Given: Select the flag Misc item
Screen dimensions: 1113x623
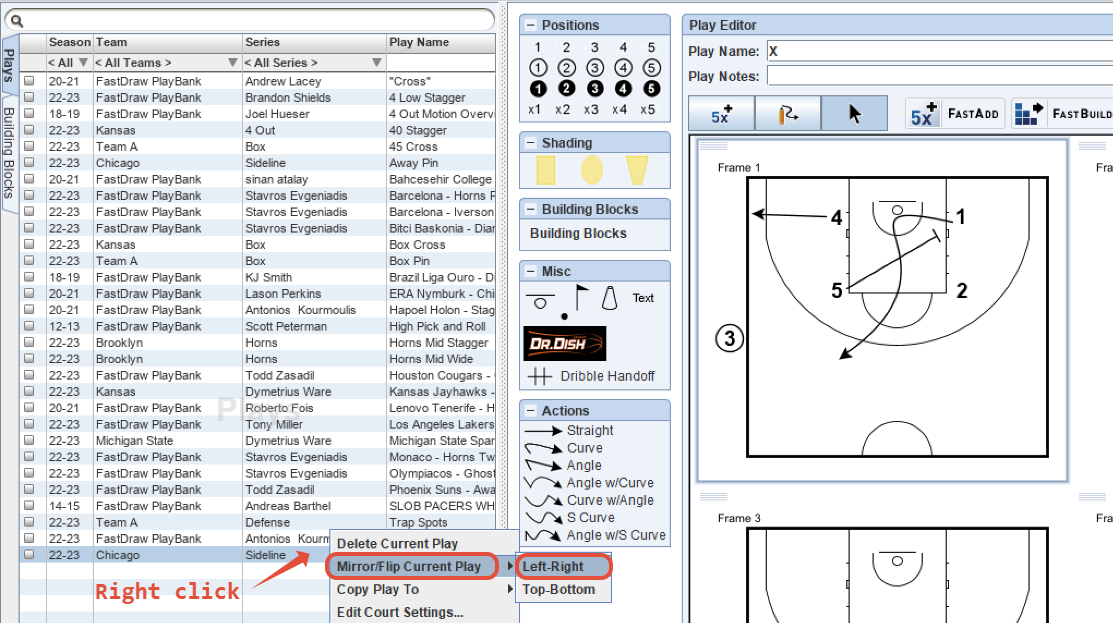Looking at the screenshot, I should (581, 297).
